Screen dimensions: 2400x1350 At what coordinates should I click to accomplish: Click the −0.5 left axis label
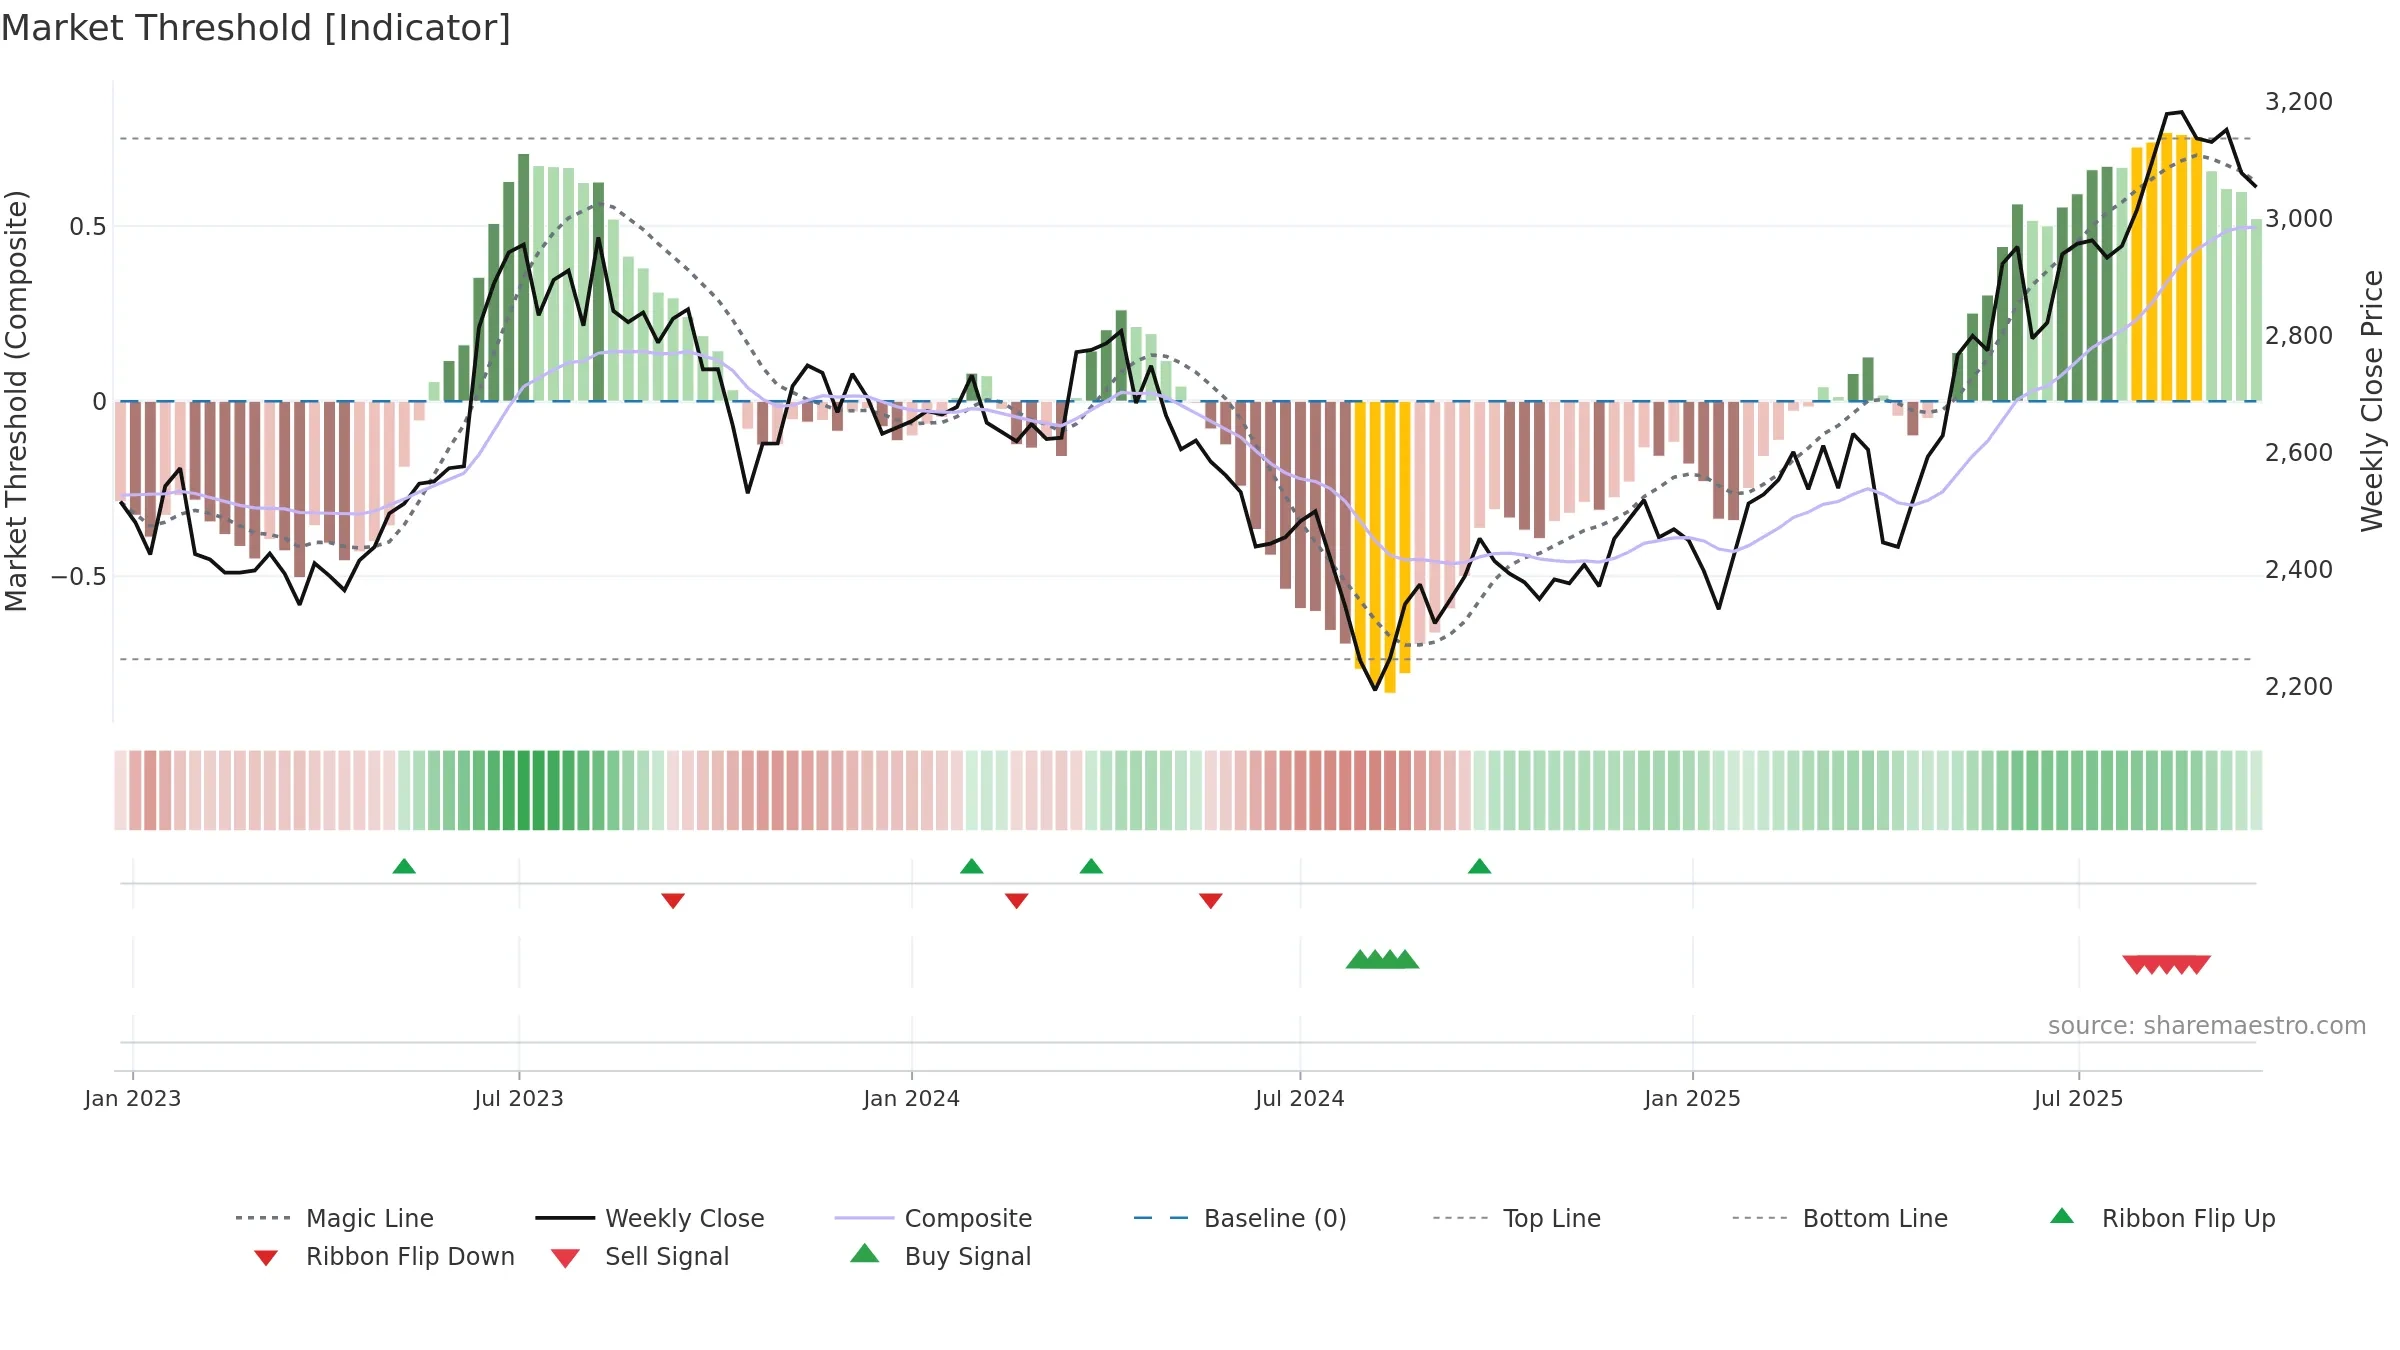[x=78, y=577]
